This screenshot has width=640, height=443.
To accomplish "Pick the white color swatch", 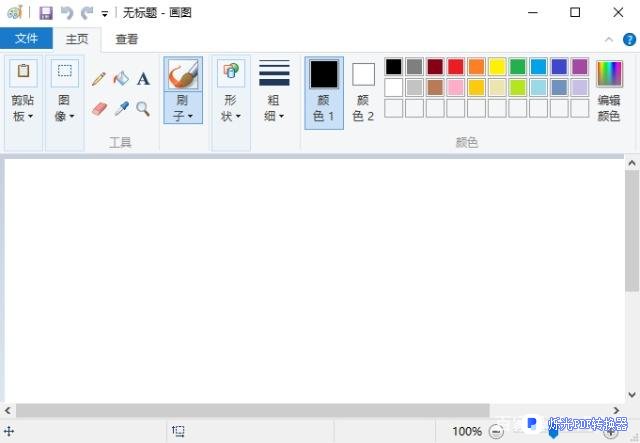I will [x=393, y=87].
